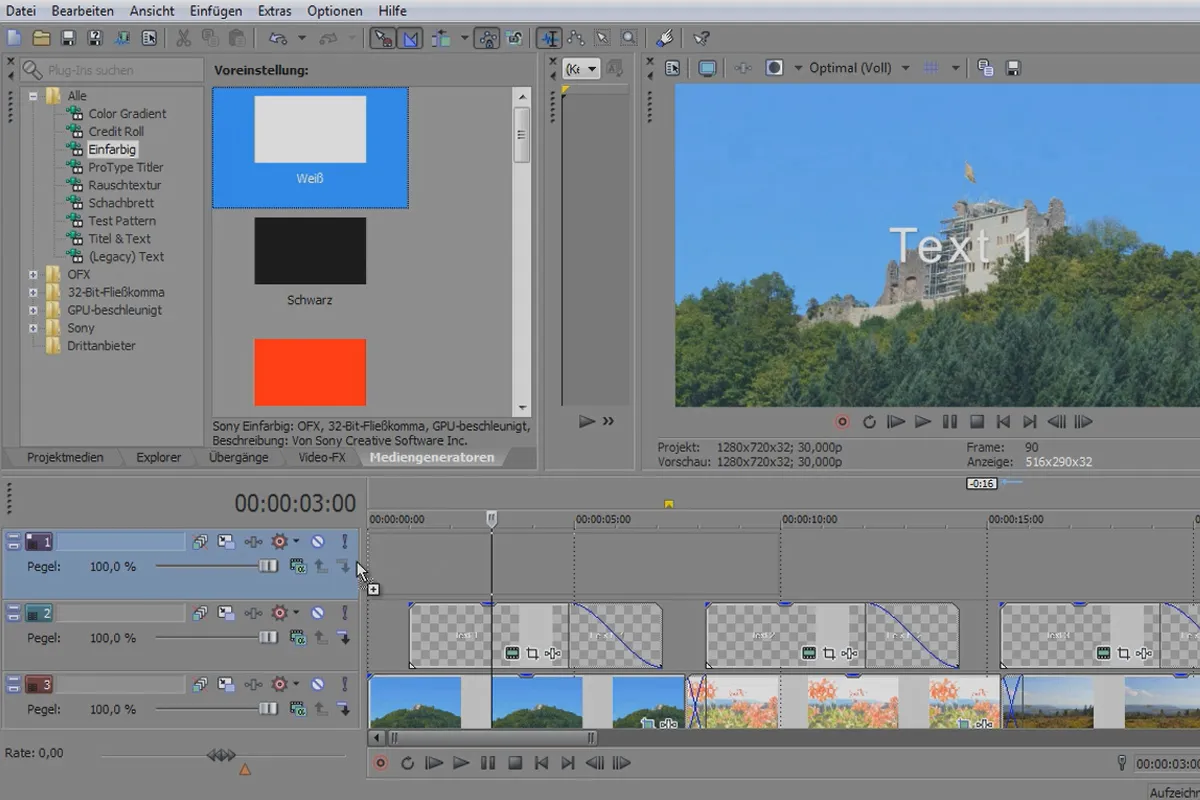Expand the OFX folder

pos(33,274)
